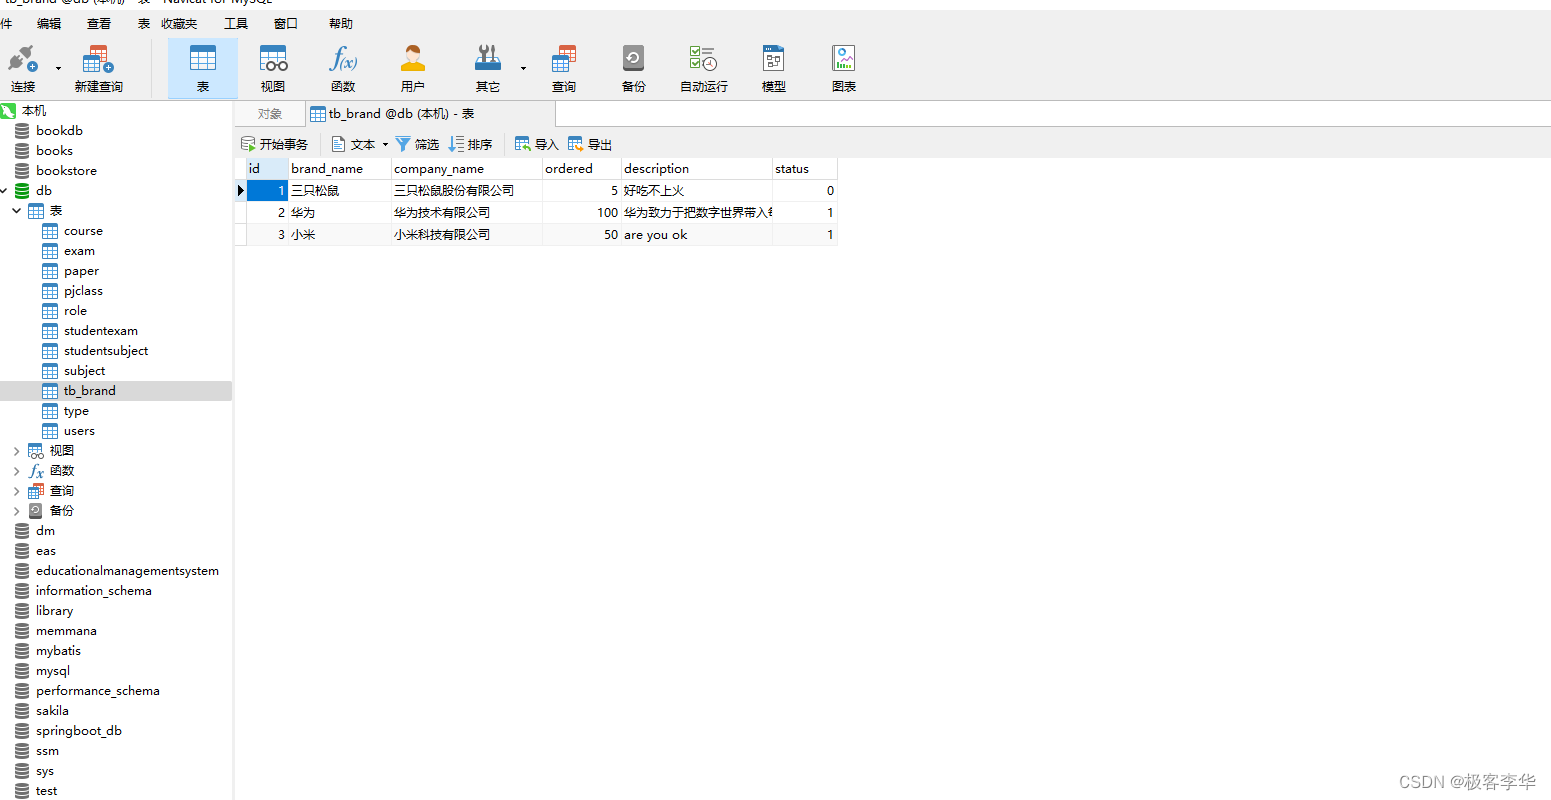
Task: Click the mybatis database icon
Action: [x=22, y=651]
